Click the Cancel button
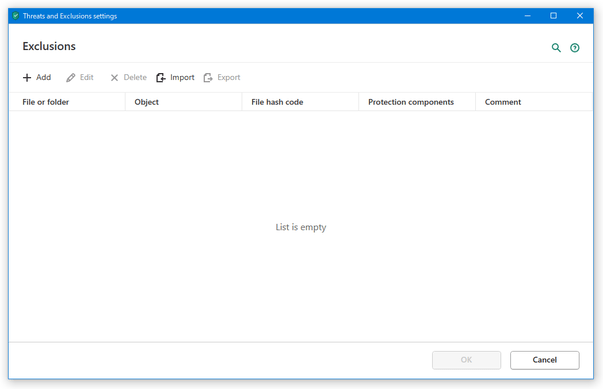 [545, 360]
